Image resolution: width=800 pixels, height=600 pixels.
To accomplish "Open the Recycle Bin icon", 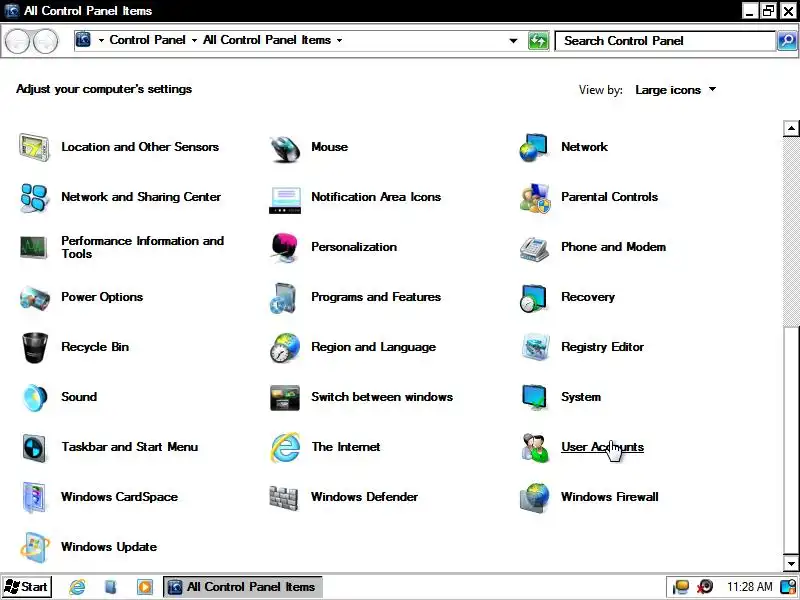I will [x=35, y=347].
